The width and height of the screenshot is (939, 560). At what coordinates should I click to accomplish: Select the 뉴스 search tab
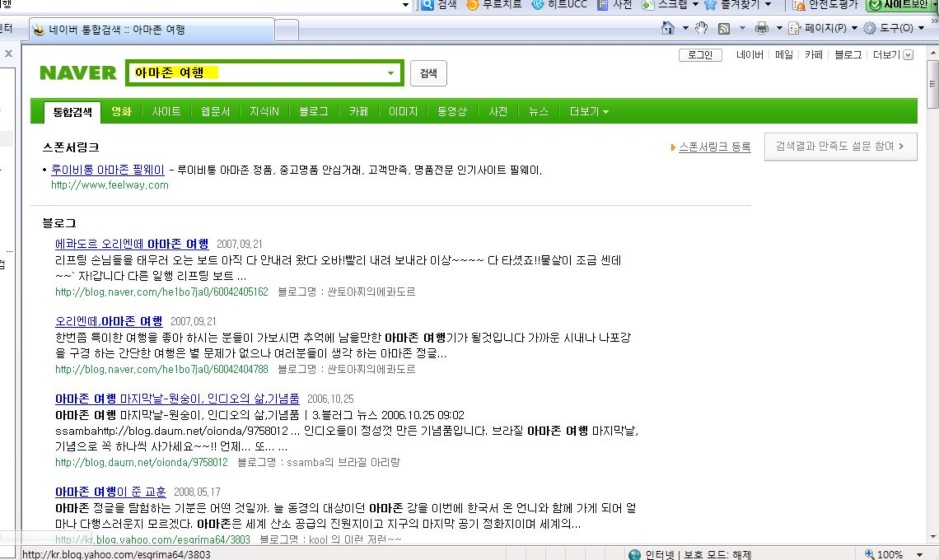(538, 111)
